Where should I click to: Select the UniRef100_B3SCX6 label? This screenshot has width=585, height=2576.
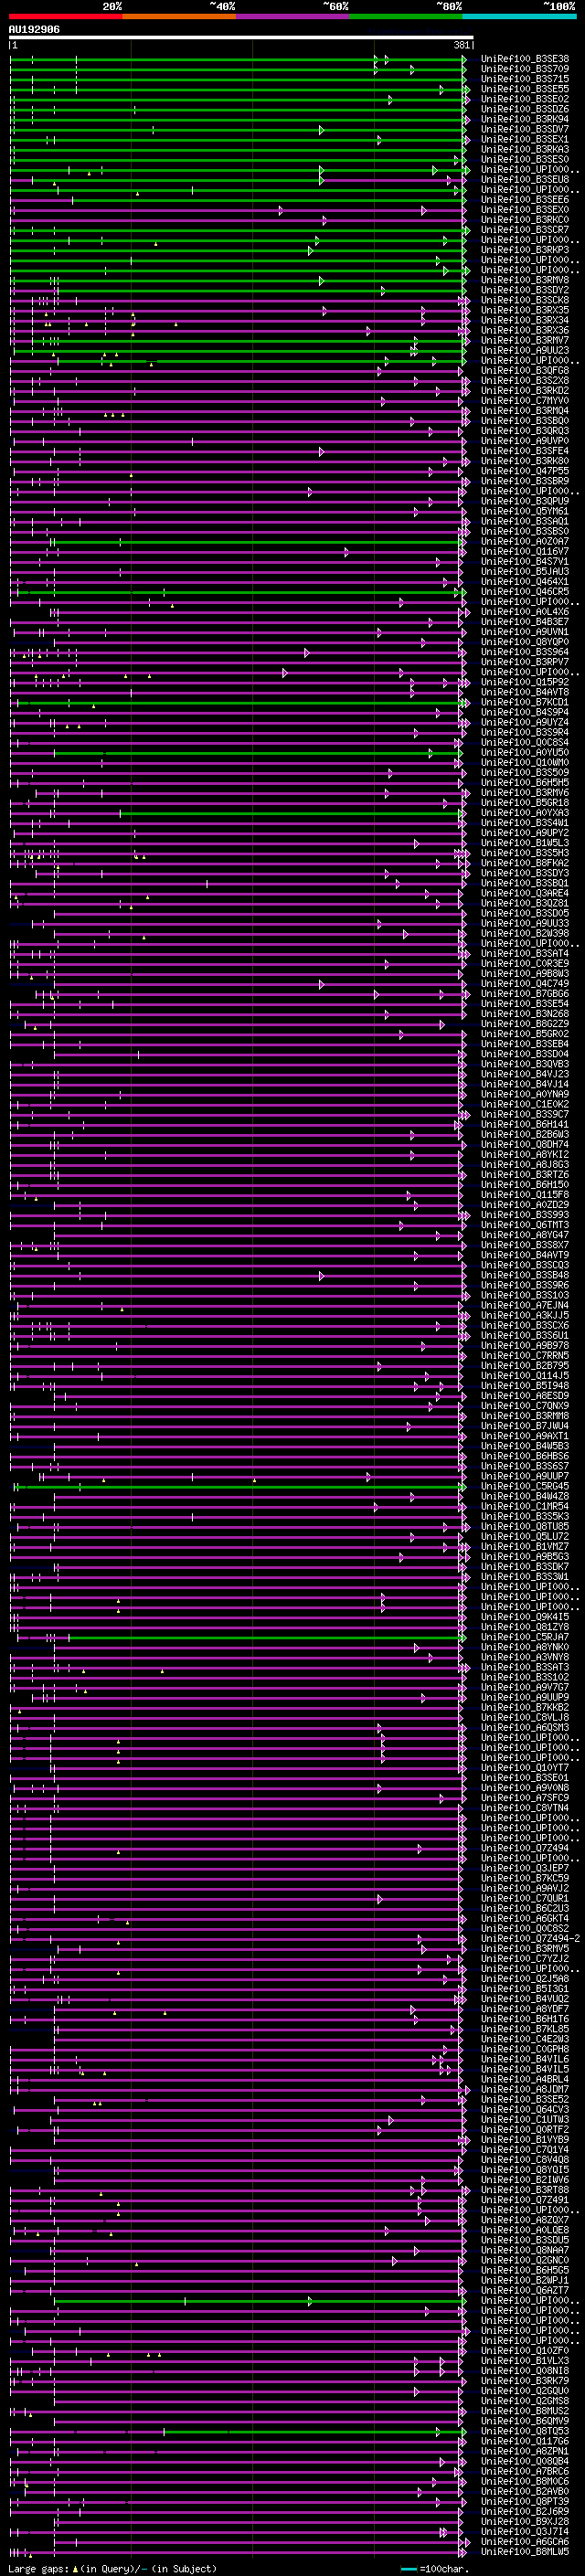click(525, 1326)
